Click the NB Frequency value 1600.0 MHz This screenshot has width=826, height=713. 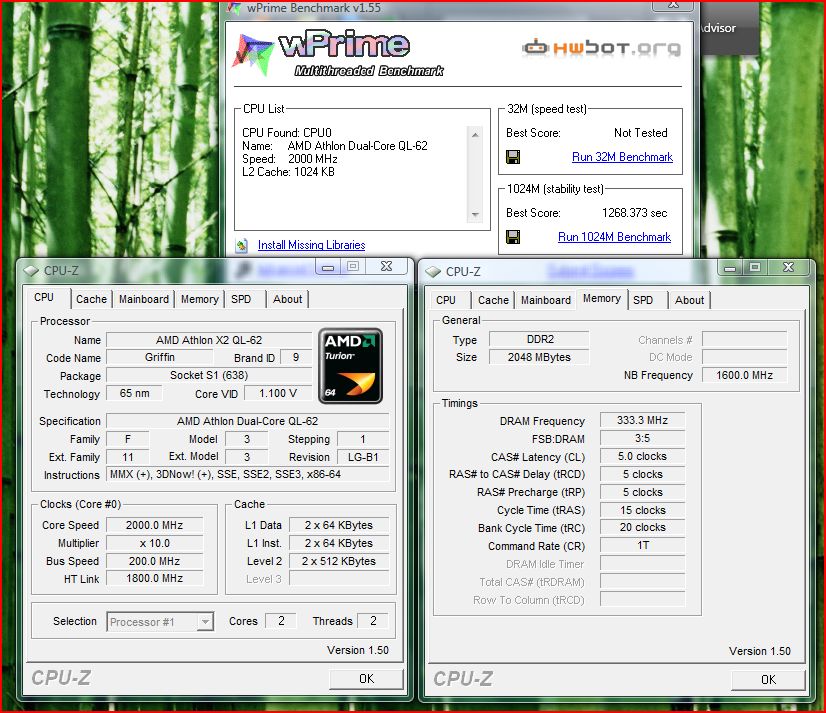[x=744, y=375]
